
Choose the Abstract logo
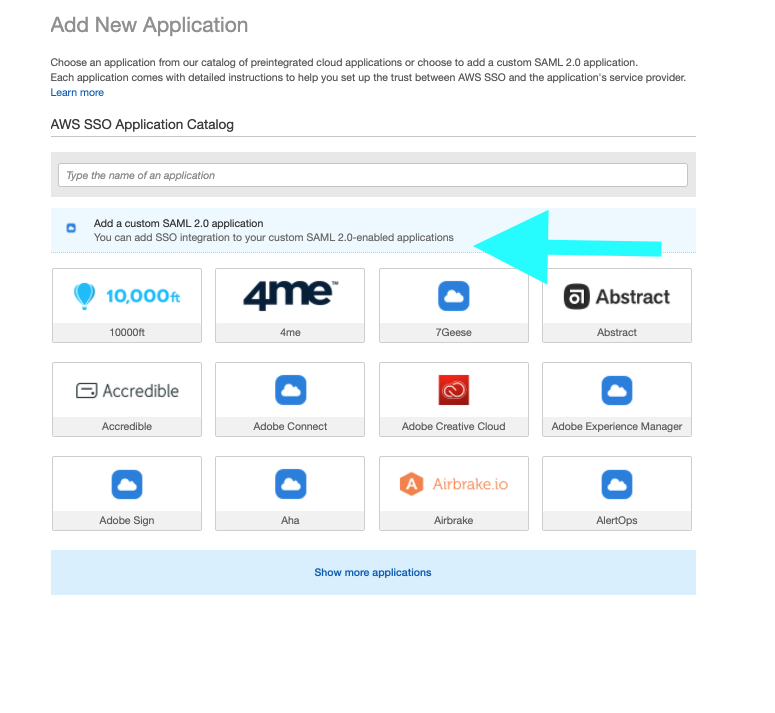coord(616,296)
